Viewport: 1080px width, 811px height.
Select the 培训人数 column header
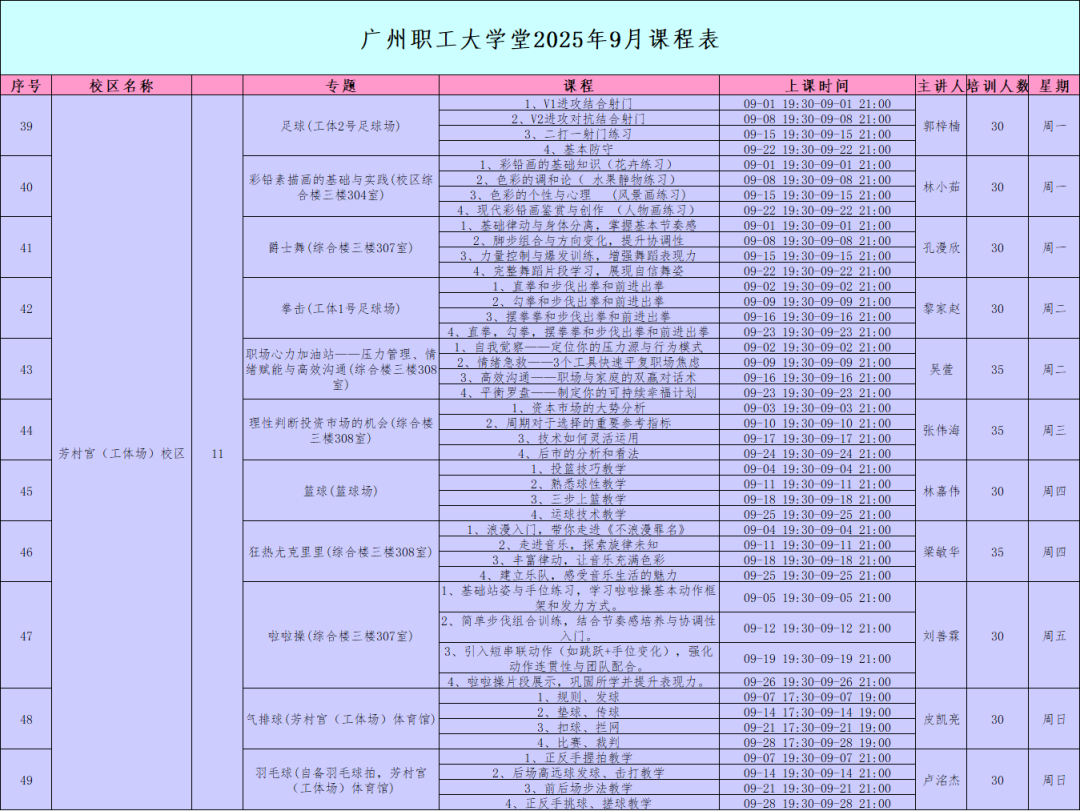[997, 86]
